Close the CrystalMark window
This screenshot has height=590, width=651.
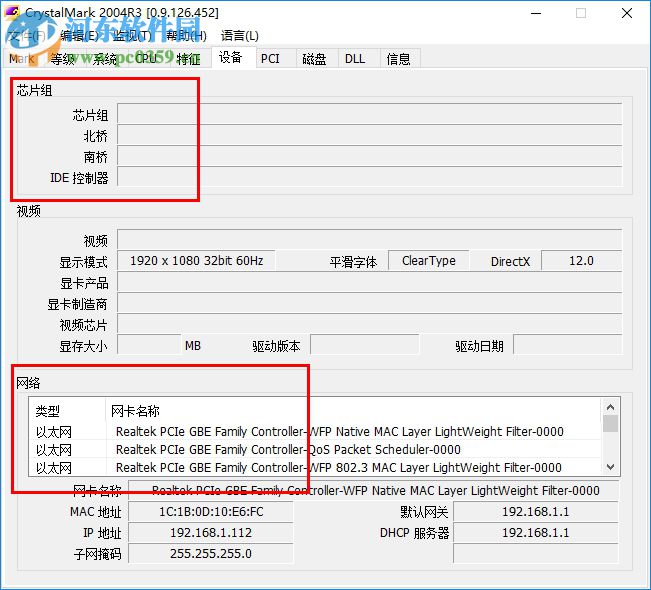click(x=627, y=13)
